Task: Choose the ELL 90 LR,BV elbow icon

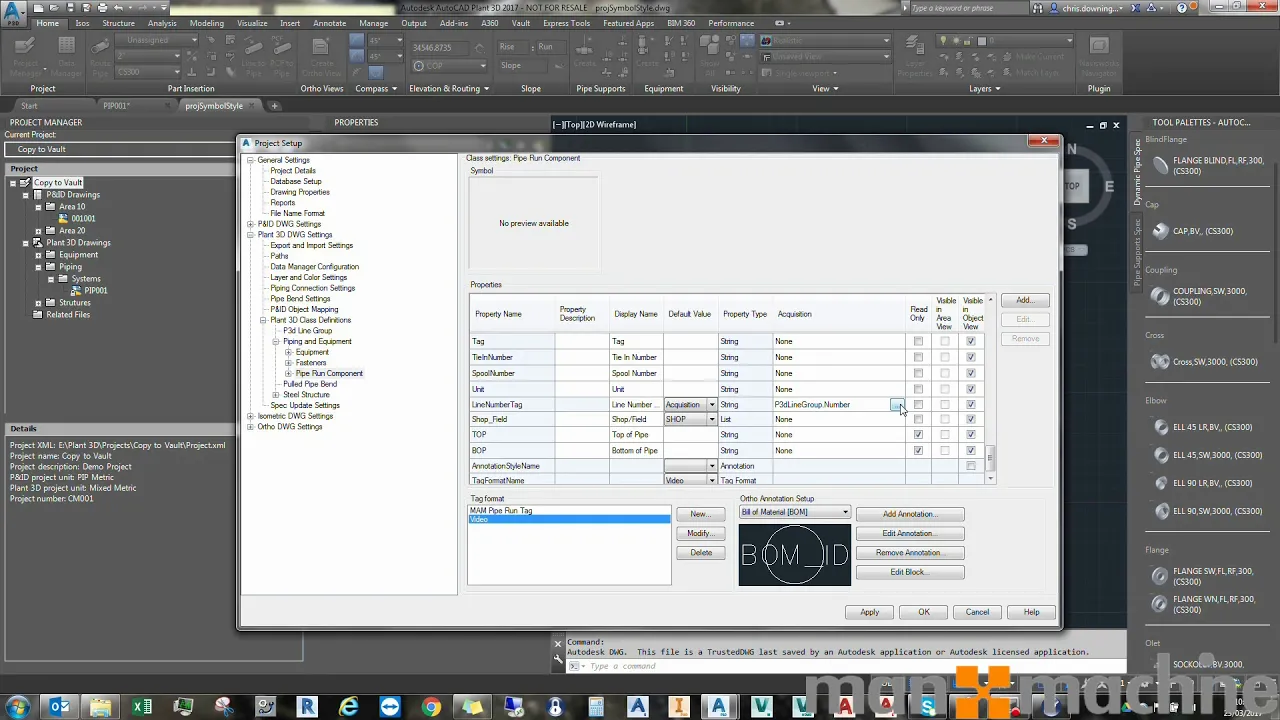Action: click(x=1161, y=483)
